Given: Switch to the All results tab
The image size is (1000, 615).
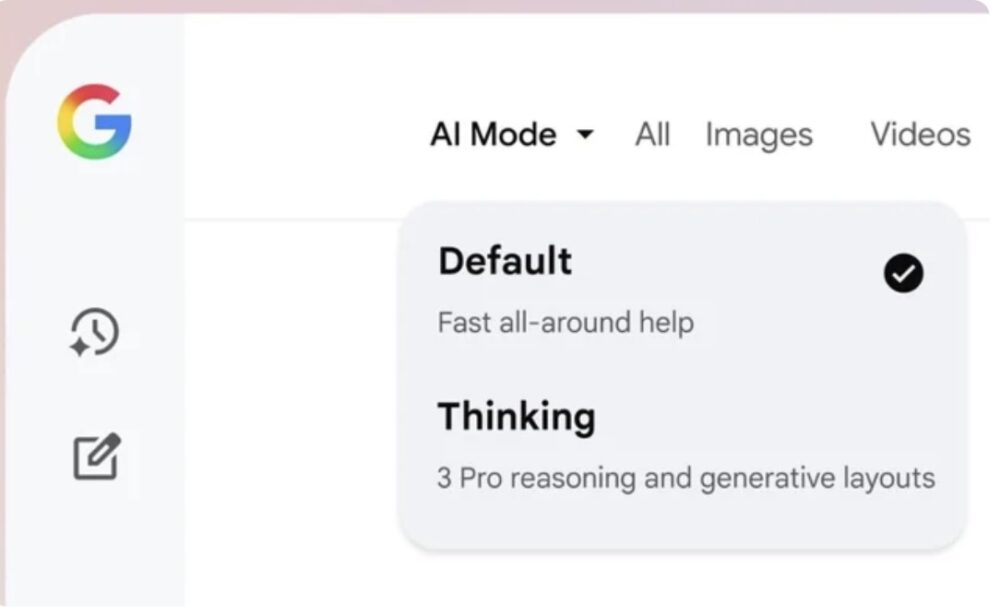Looking at the screenshot, I should pos(652,134).
